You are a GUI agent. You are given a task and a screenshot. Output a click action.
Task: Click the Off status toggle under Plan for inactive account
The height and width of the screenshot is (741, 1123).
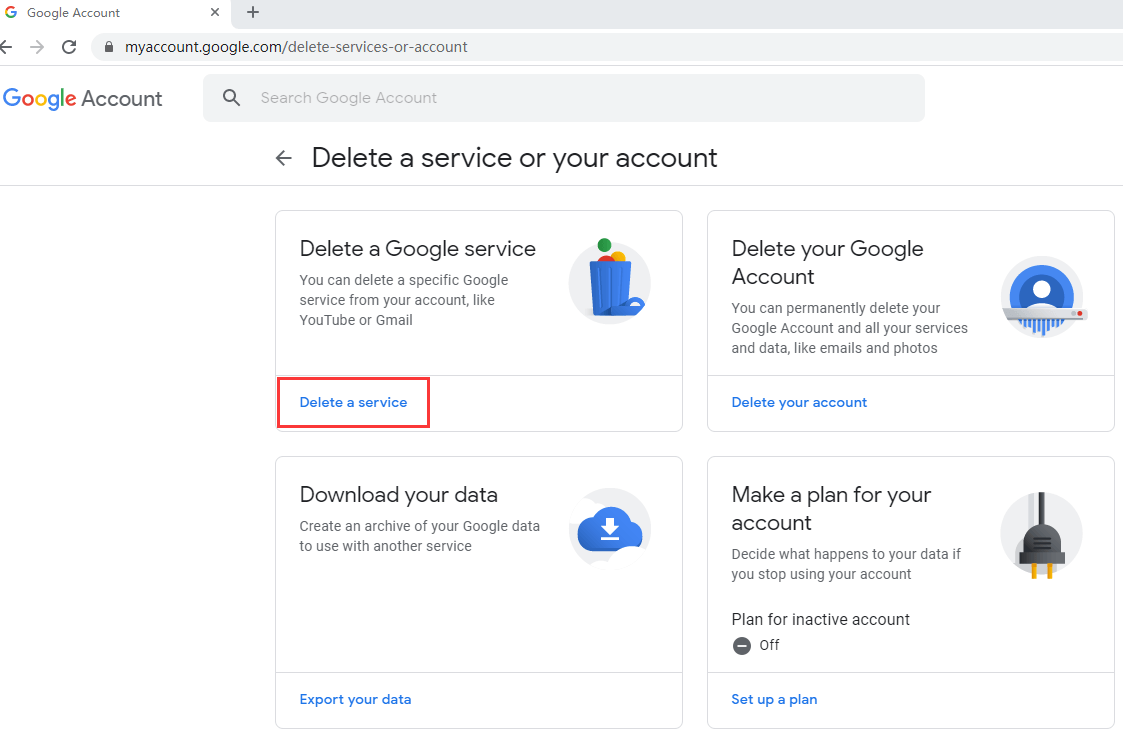[x=741, y=645]
